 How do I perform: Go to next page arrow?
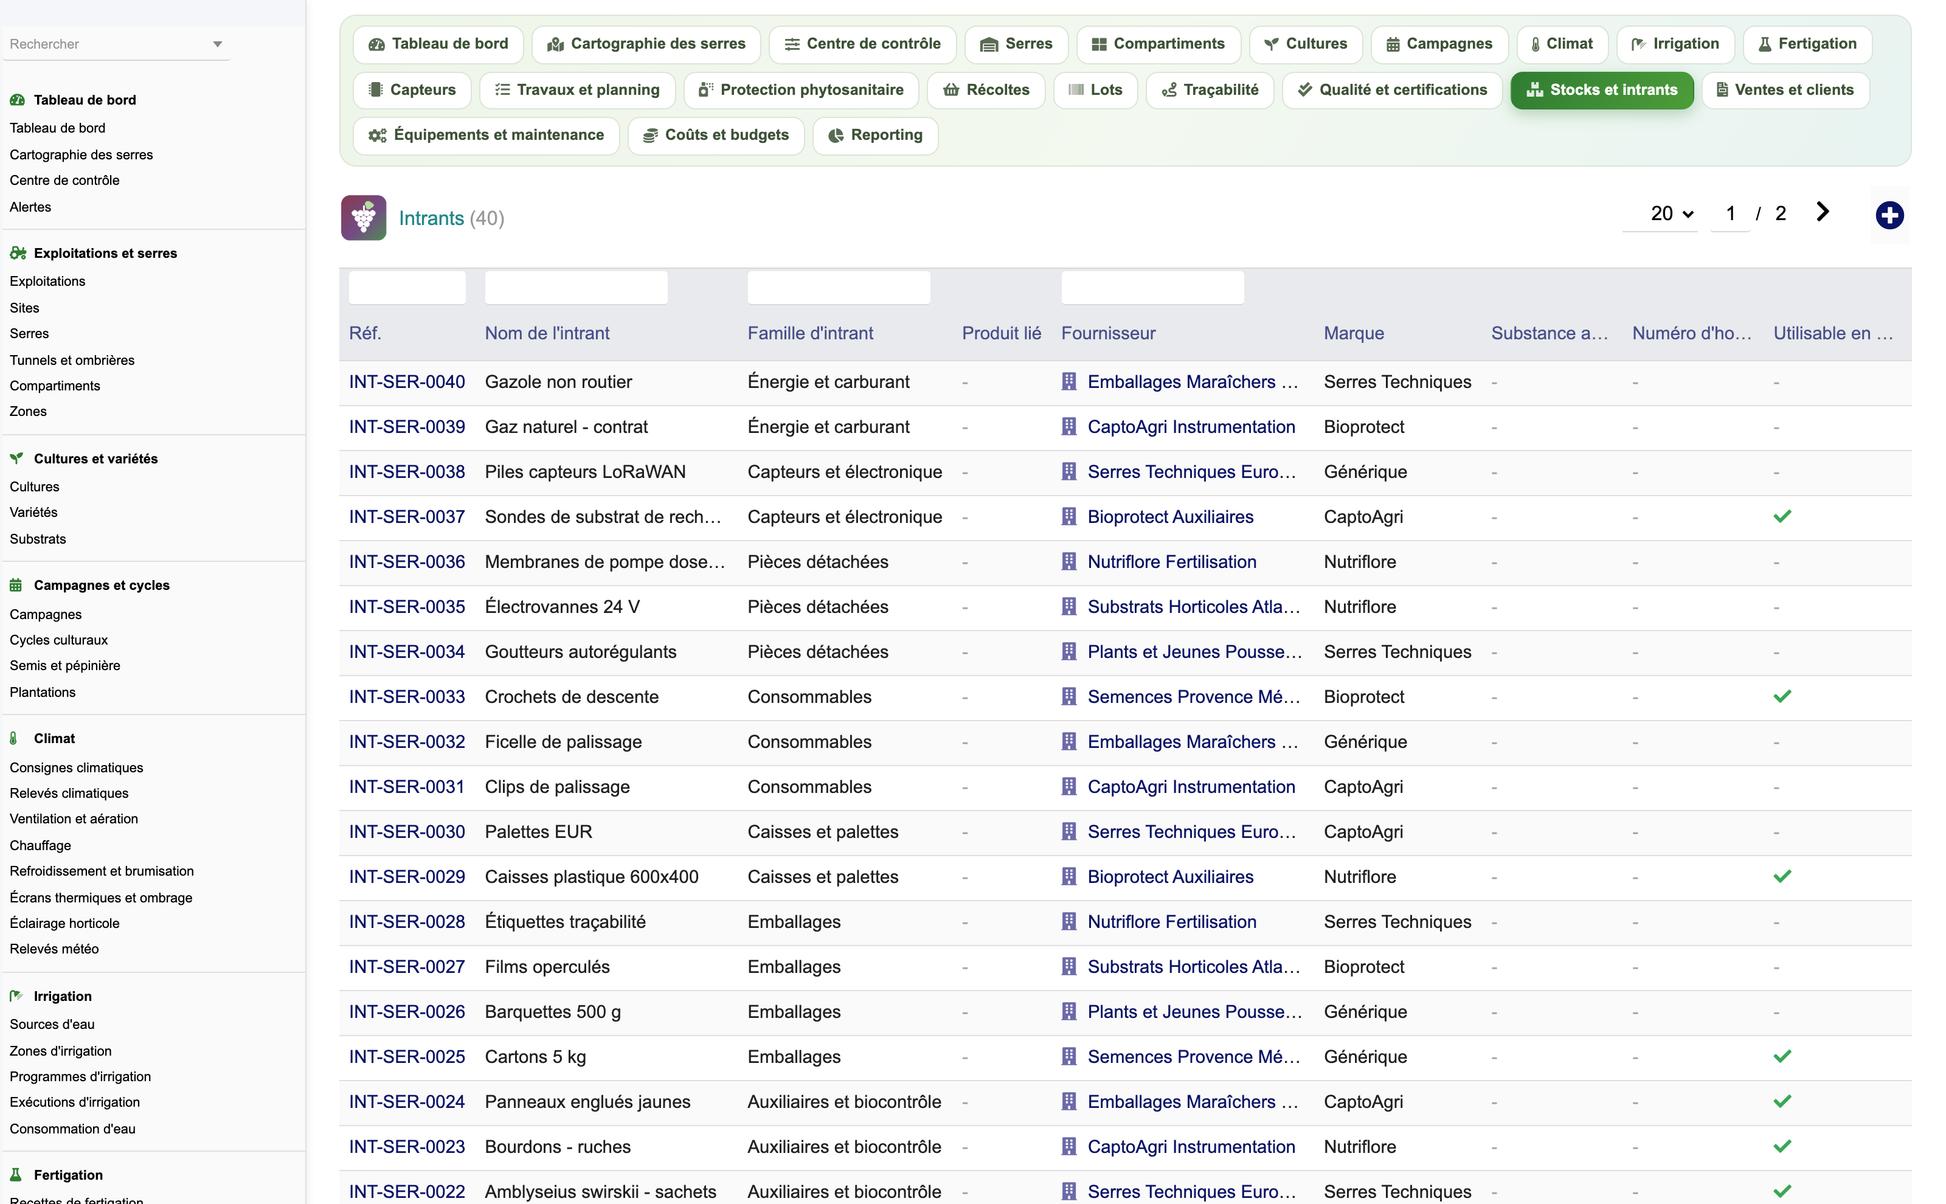pos(1822,212)
